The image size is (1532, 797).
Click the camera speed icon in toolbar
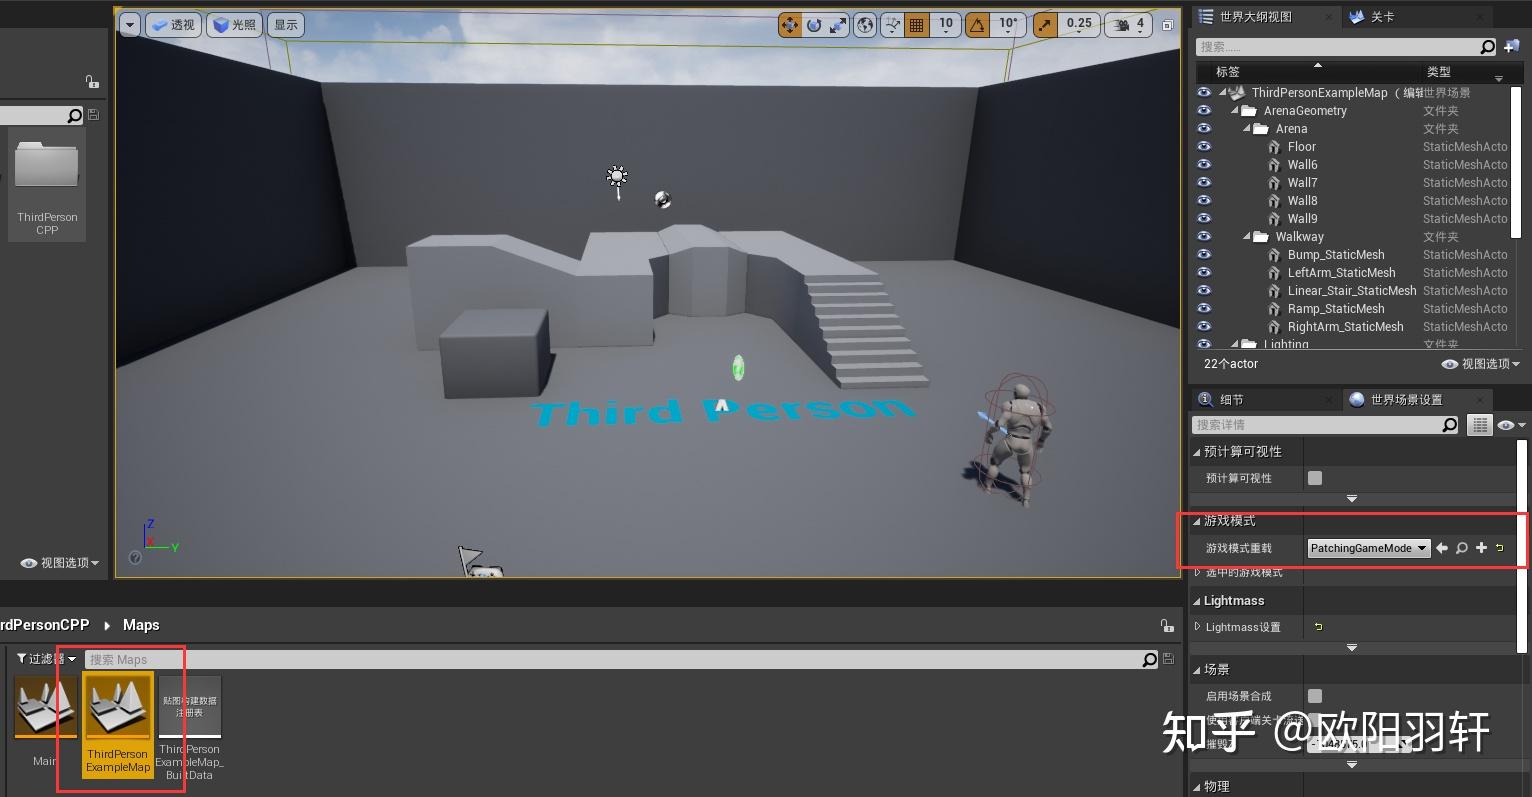point(1119,24)
